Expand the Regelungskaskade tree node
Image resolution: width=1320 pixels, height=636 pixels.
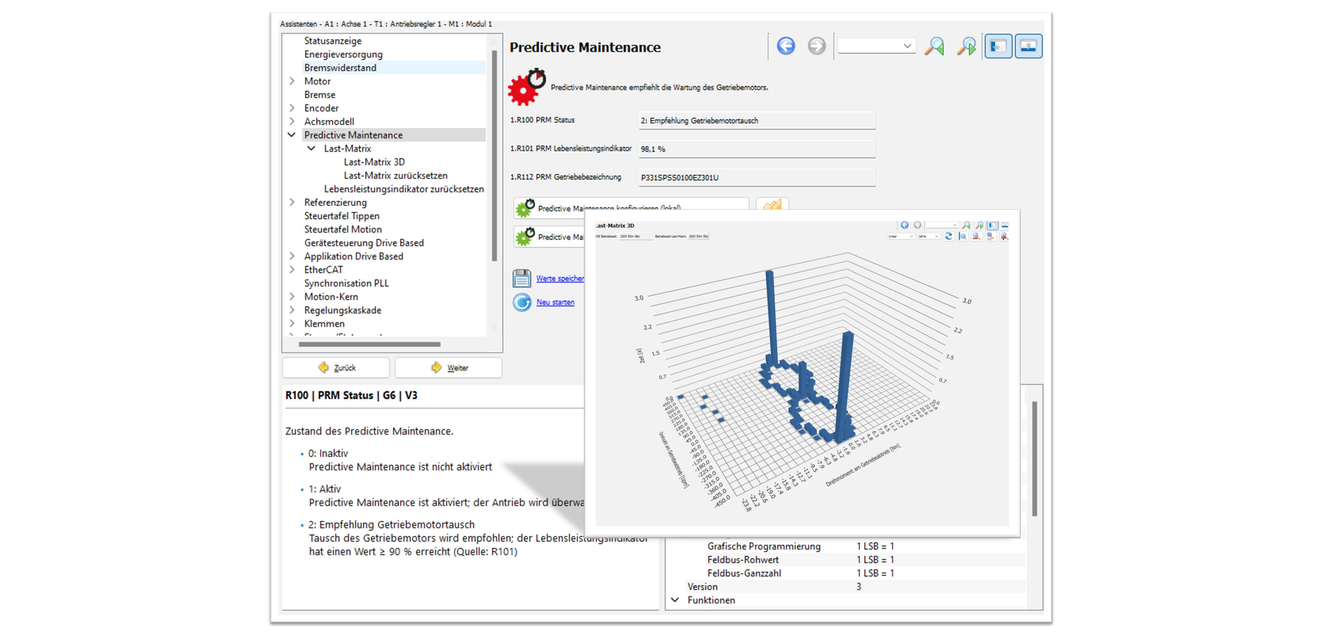(292, 310)
